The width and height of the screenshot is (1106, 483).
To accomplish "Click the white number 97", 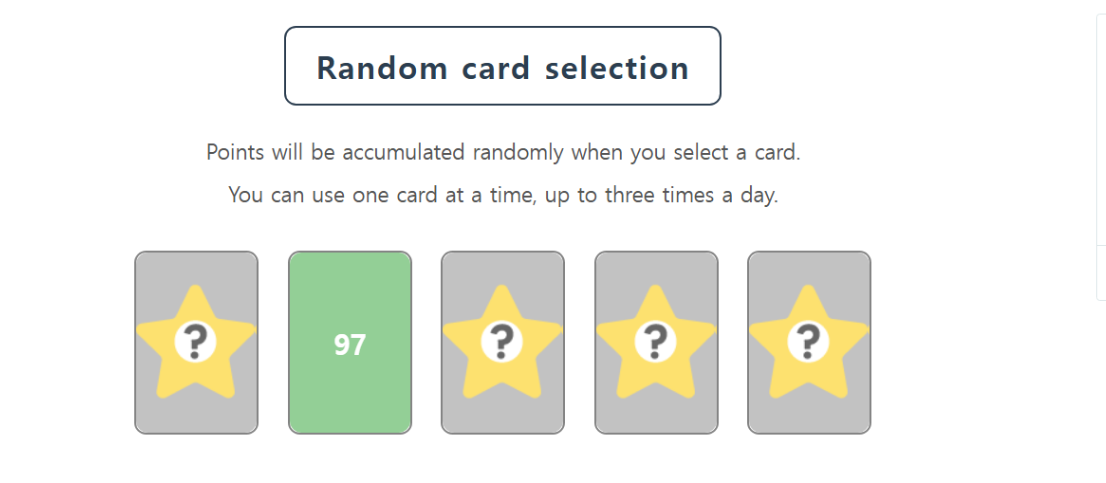I will (350, 346).
